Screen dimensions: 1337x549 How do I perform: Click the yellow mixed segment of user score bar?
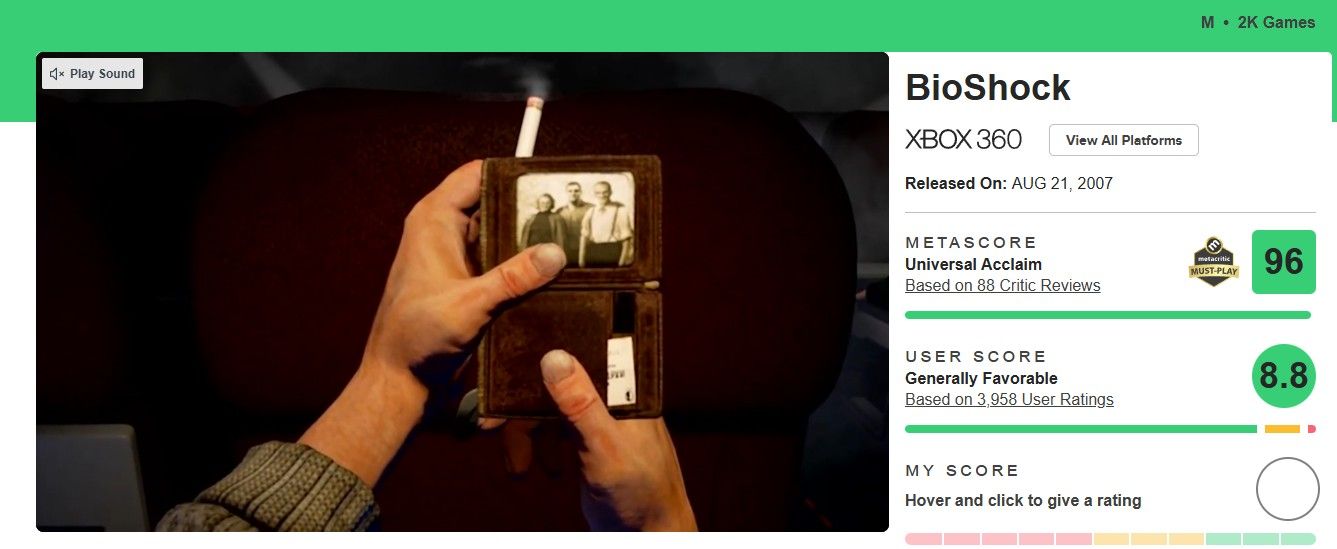1282,429
